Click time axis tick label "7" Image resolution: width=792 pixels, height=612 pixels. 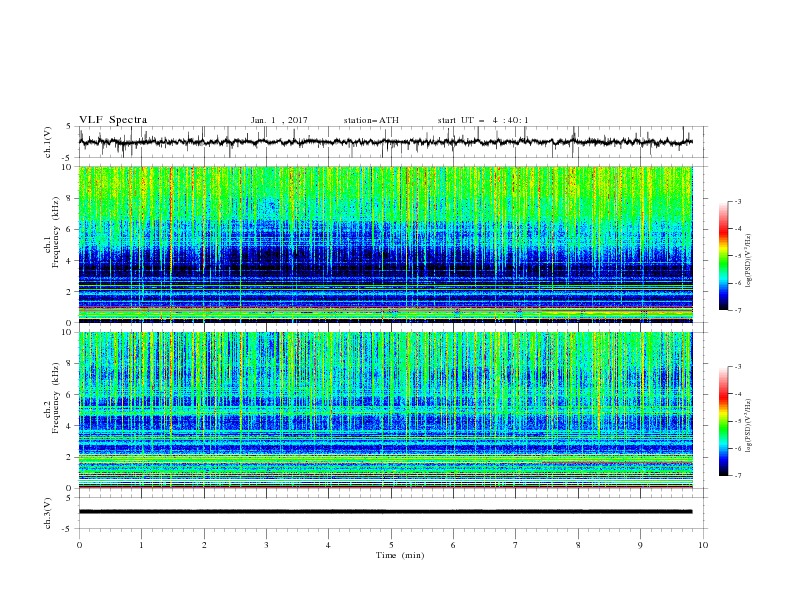[x=516, y=545]
